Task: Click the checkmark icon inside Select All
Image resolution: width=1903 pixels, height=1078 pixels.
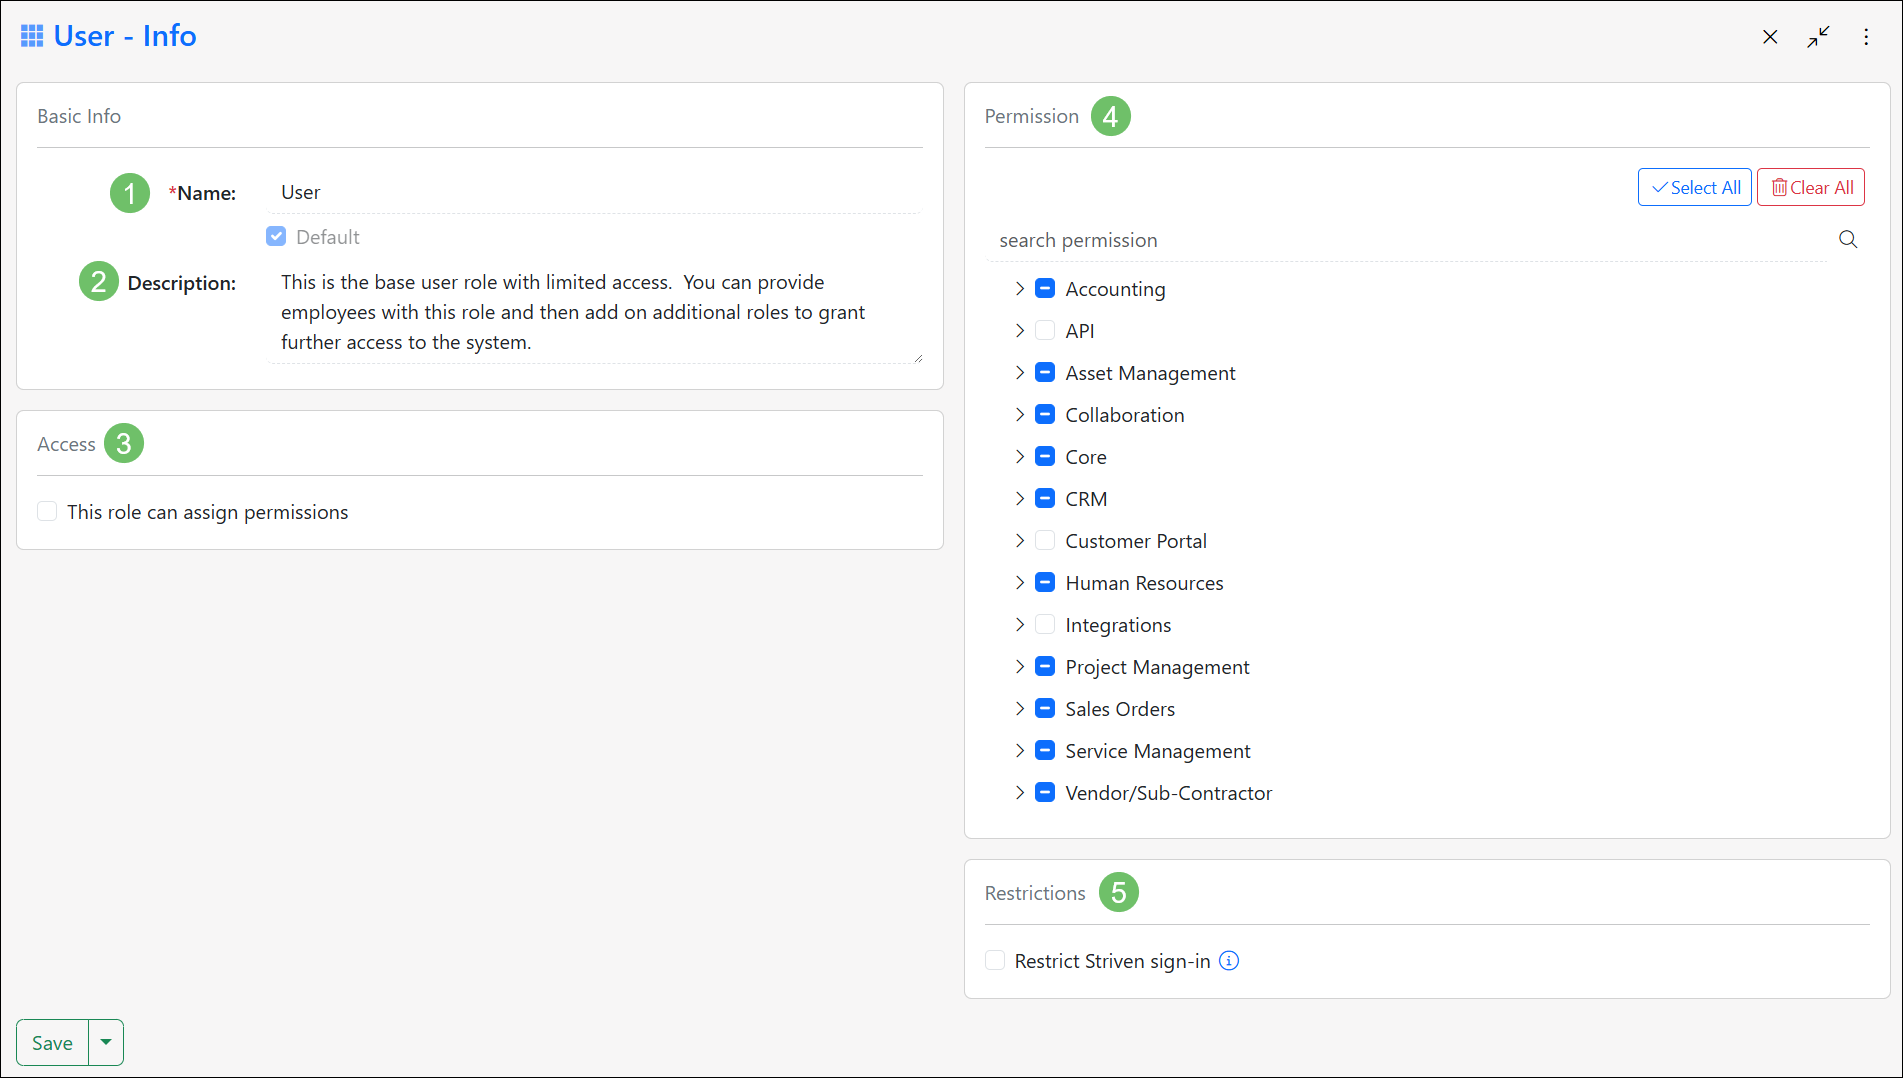Action: 1660,187
